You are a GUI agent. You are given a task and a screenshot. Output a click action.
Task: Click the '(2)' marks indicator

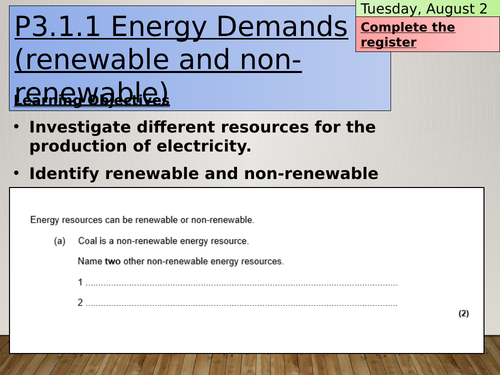pos(464,313)
